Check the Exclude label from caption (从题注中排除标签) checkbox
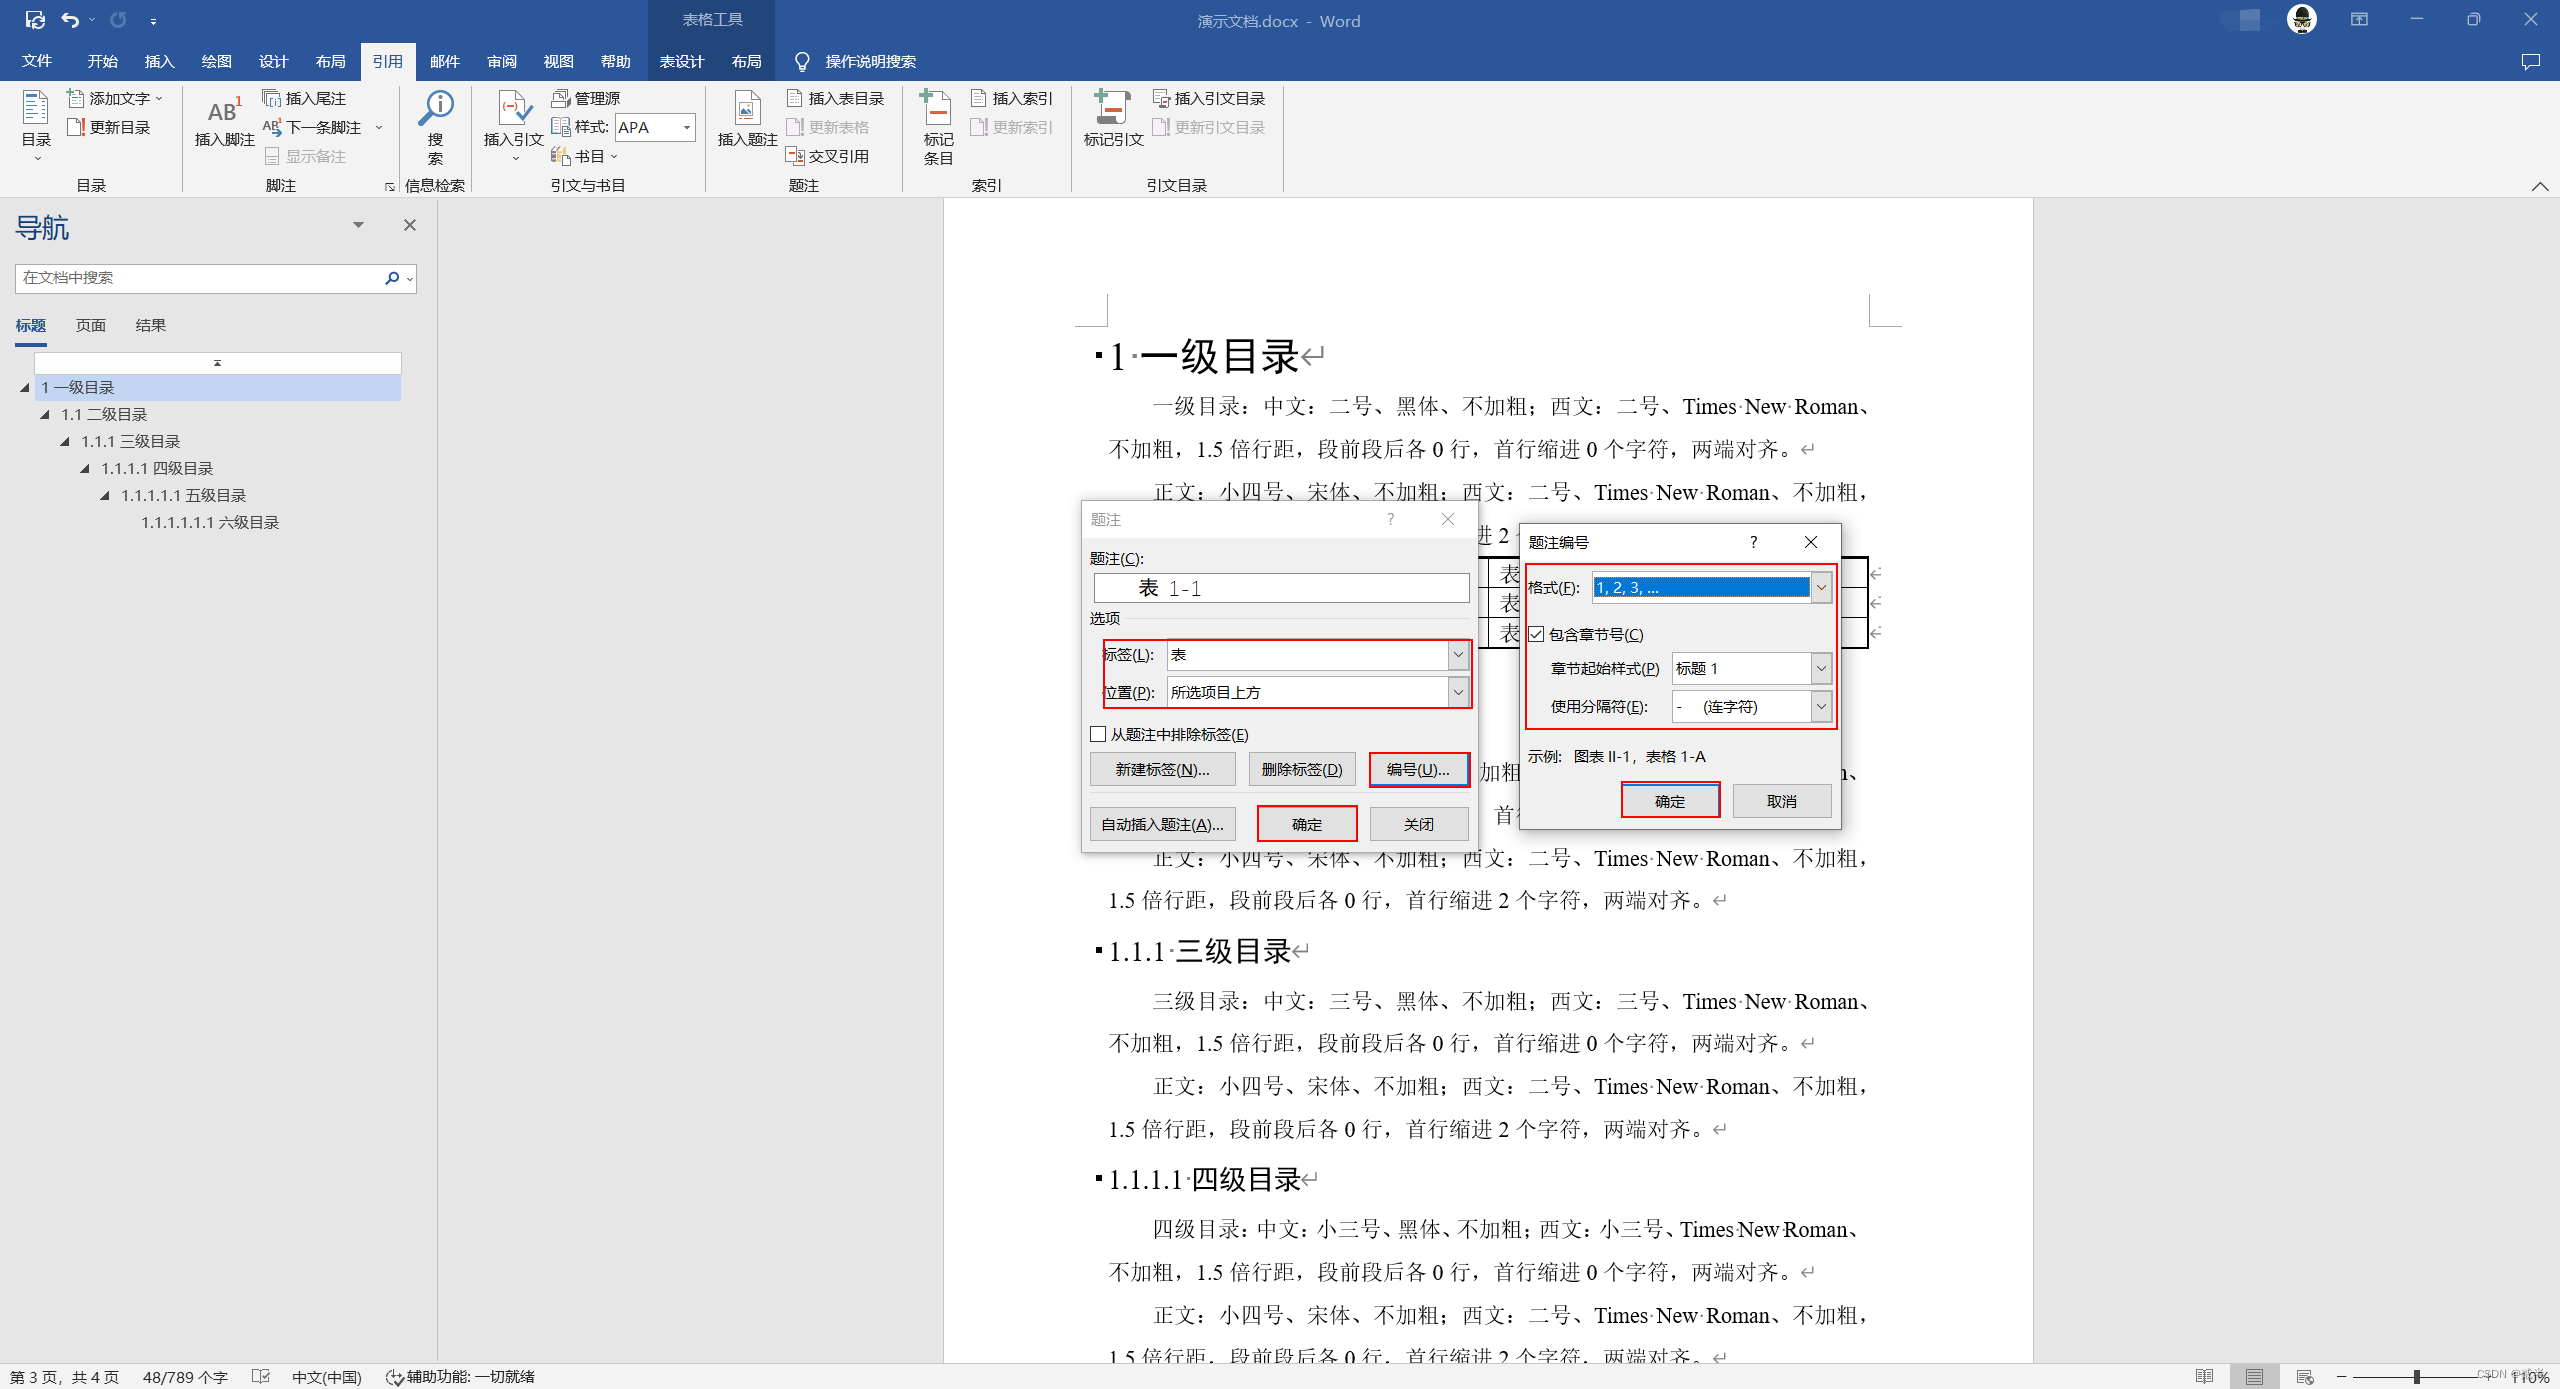The image size is (2560, 1389). pyautogui.click(x=1098, y=734)
